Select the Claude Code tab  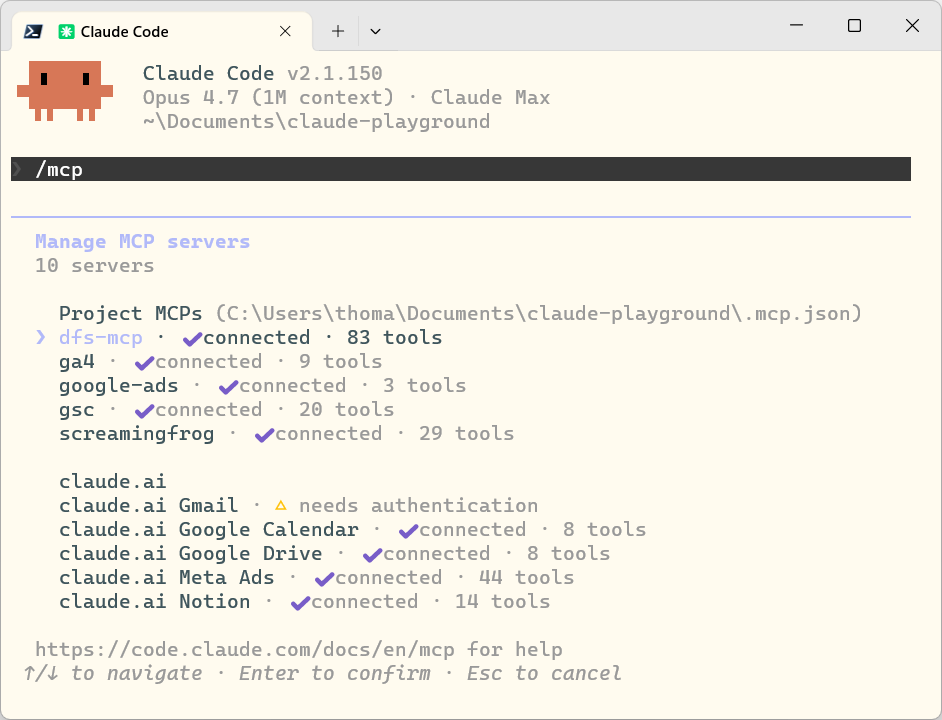[162, 31]
